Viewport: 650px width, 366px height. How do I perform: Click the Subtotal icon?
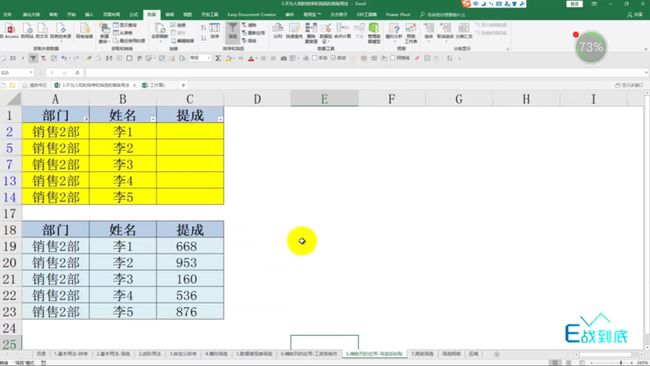point(463,31)
